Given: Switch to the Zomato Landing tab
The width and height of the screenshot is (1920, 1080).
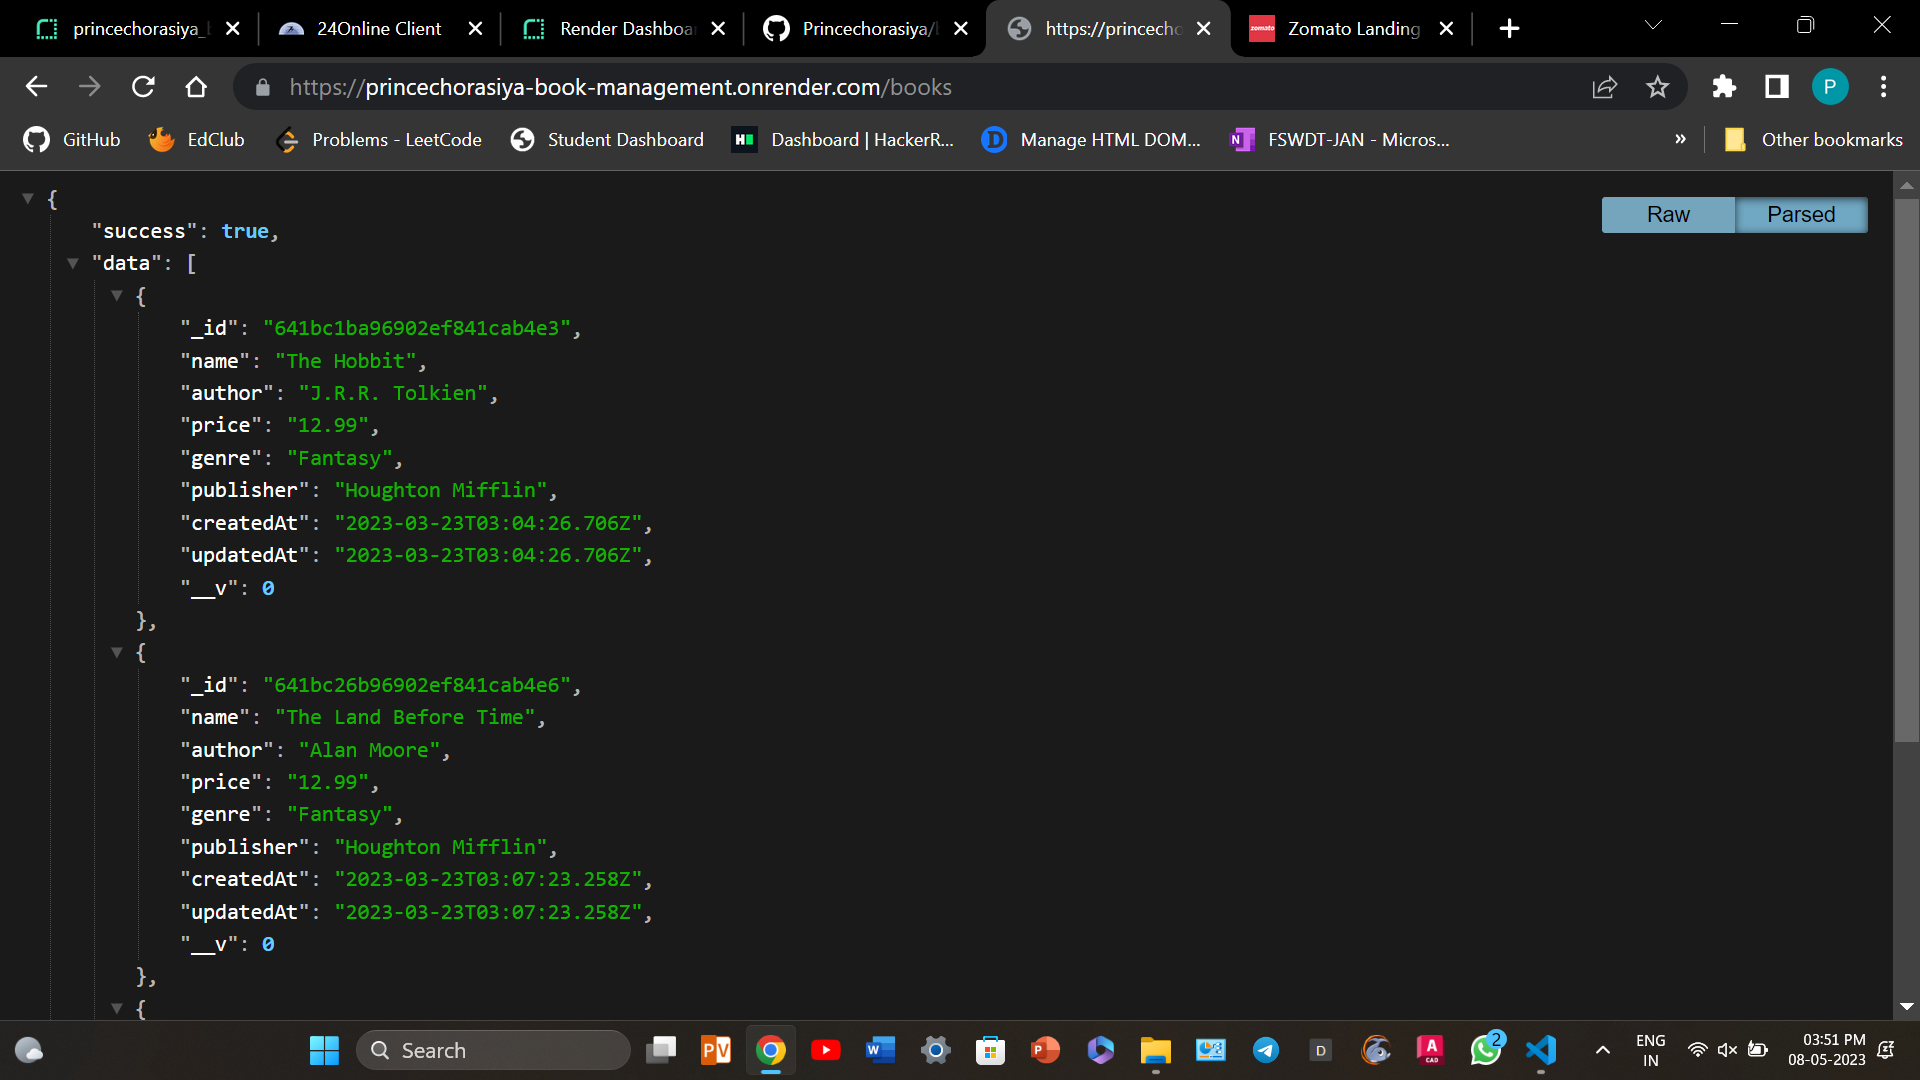Looking at the screenshot, I should pos(1350,28).
